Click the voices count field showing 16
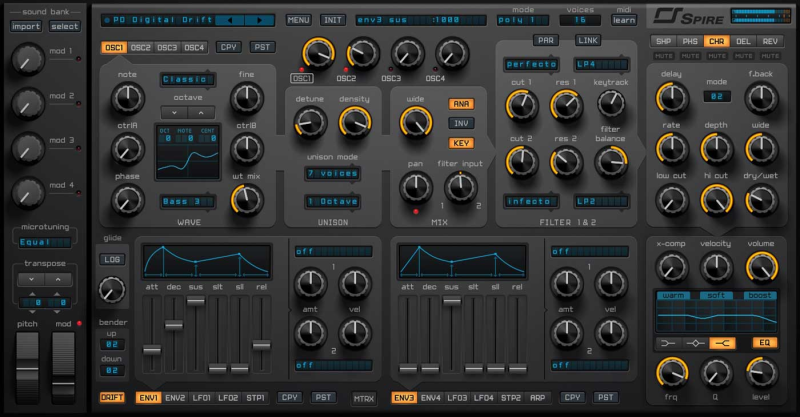The width and height of the screenshot is (800, 417). pos(580,20)
